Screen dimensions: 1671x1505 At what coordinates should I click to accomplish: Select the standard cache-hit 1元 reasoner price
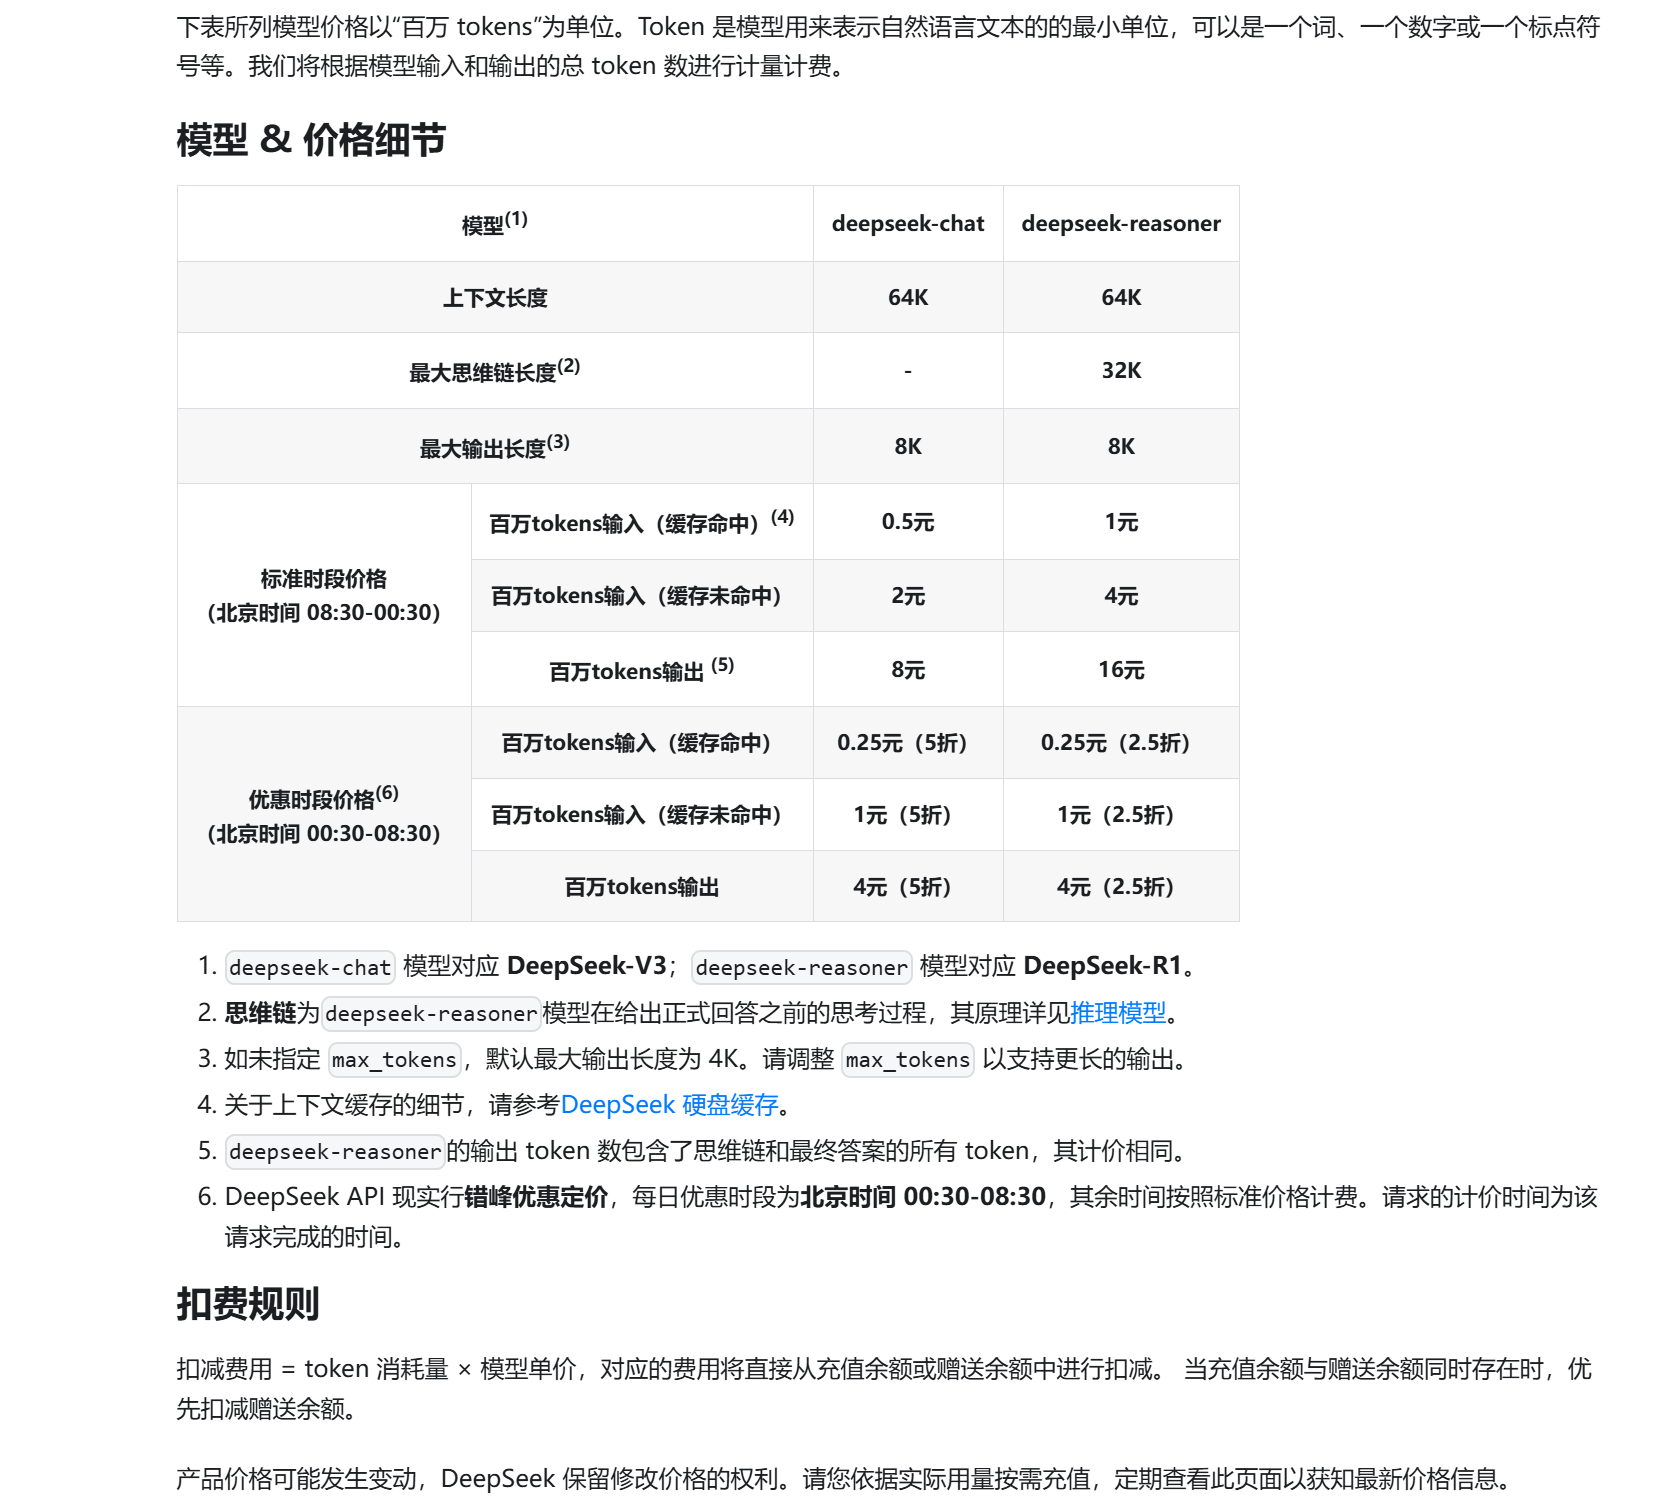pos(1121,522)
